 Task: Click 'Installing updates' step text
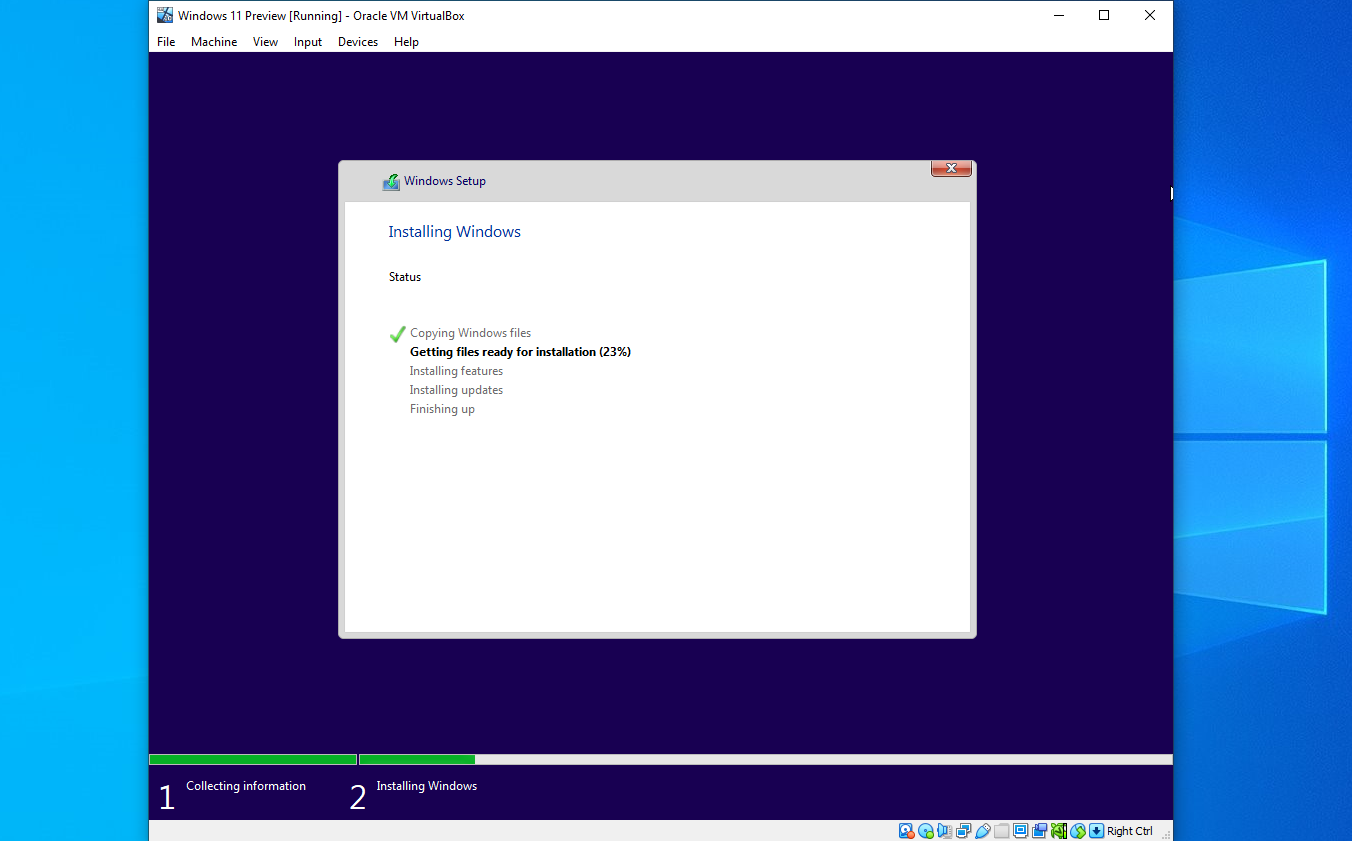[456, 390]
